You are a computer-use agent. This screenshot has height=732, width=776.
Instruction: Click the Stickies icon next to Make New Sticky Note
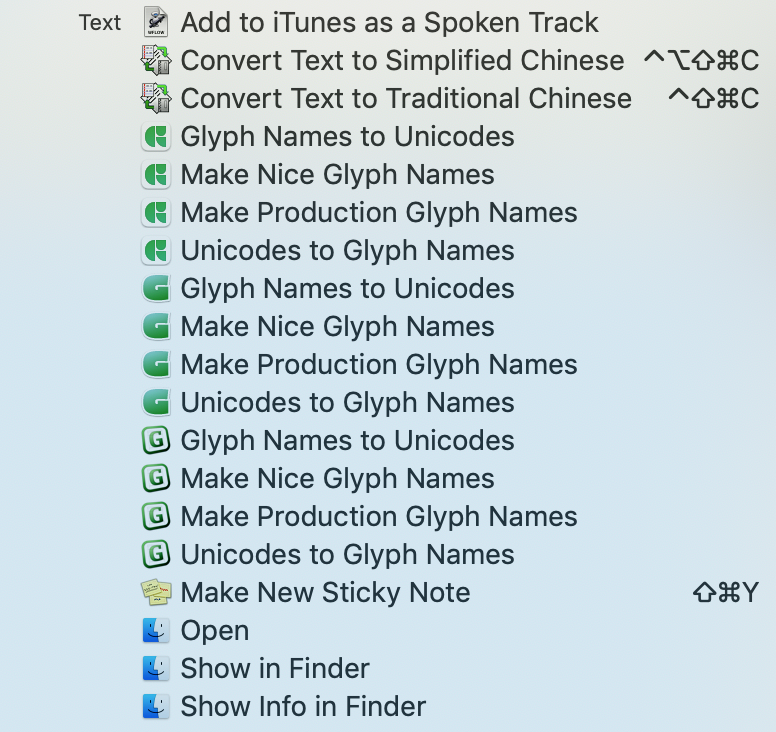(x=156, y=592)
